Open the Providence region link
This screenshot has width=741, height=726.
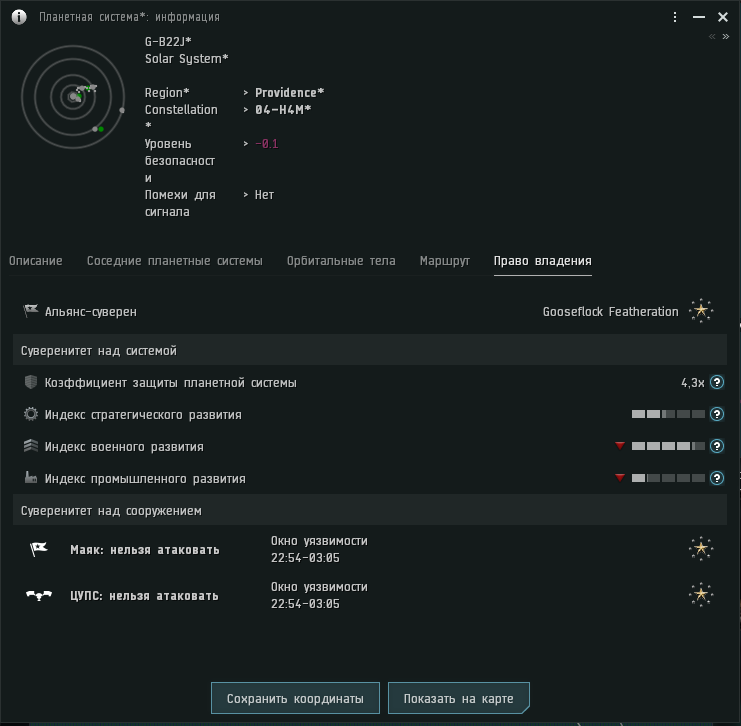[289, 93]
